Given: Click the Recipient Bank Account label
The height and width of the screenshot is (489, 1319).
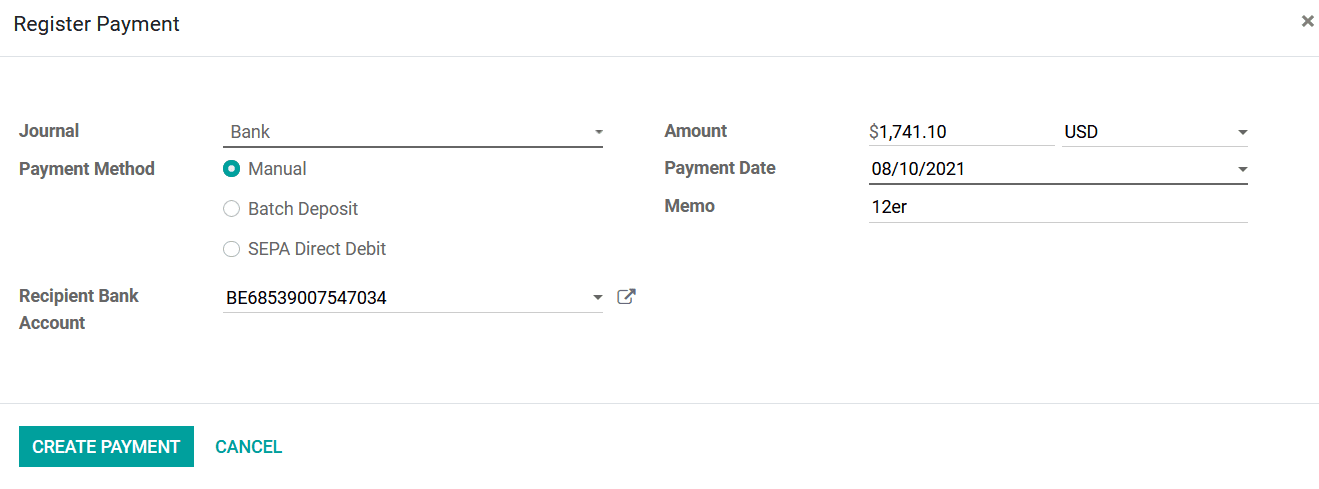Looking at the screenshot, I should click(79, 309).
